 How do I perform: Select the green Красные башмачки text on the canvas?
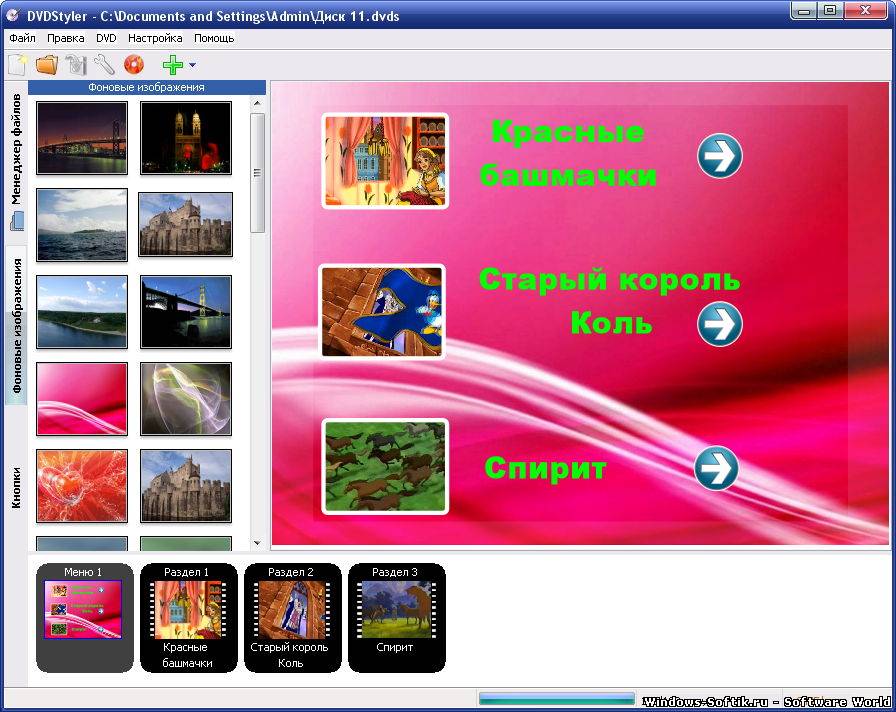(568, 153)
